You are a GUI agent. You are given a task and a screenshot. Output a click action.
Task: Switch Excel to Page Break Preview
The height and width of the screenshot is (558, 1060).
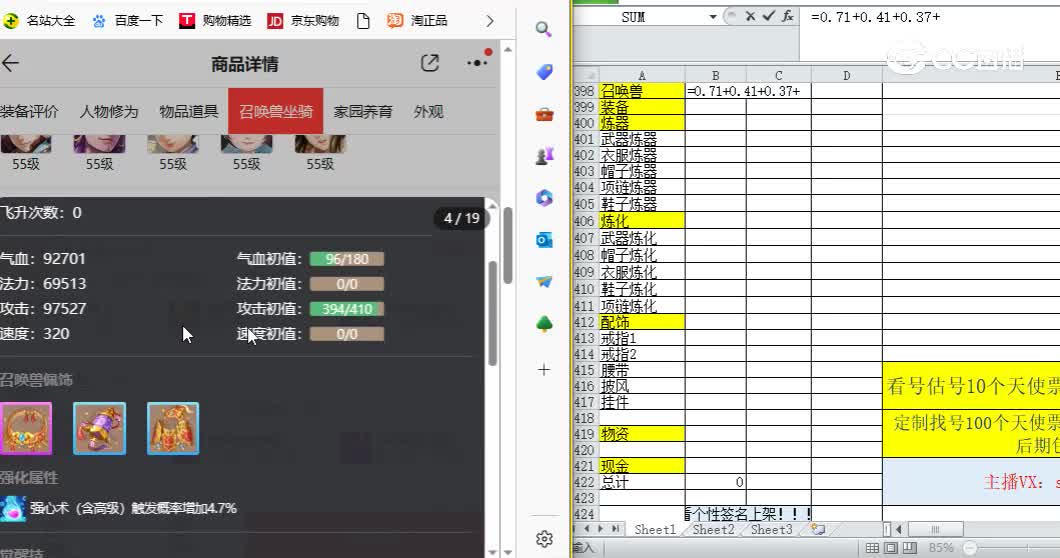pyautogui.click(x=909, y=548)
